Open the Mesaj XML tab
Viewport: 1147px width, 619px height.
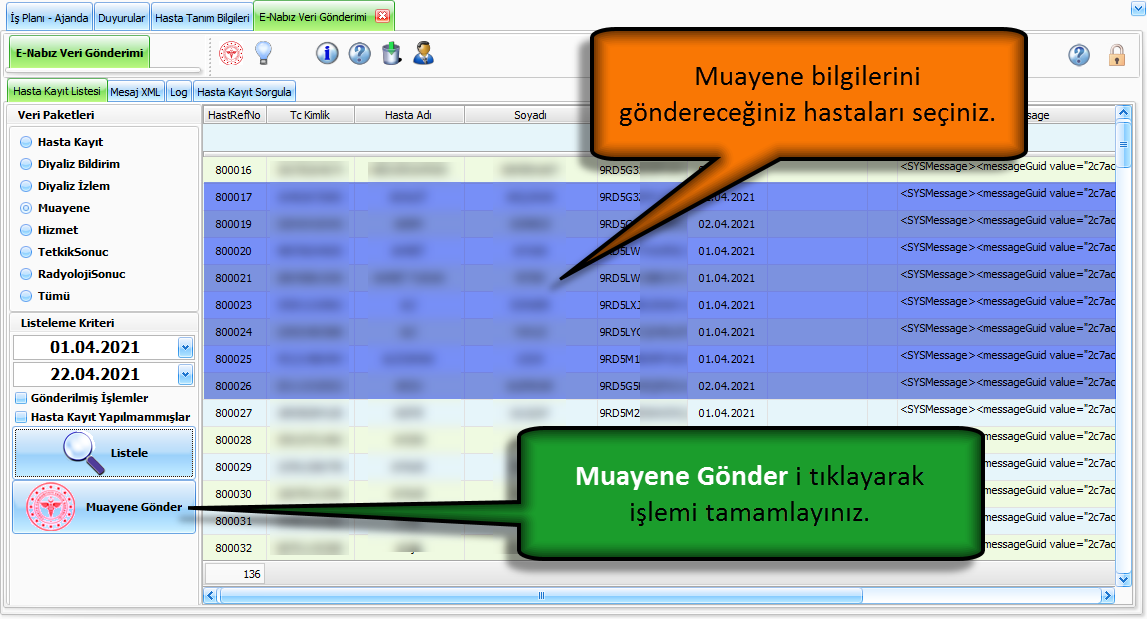coord(135,92)
